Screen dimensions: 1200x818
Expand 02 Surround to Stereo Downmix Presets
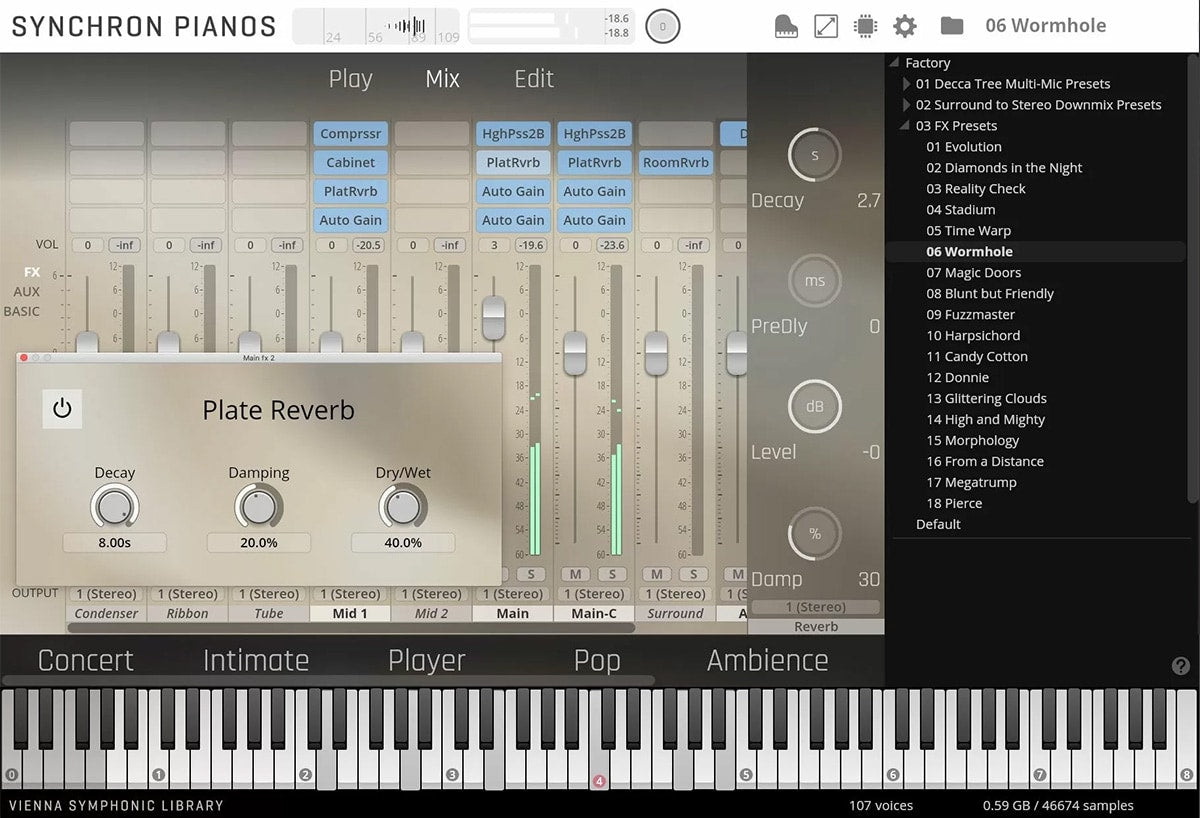click(907, 105)
